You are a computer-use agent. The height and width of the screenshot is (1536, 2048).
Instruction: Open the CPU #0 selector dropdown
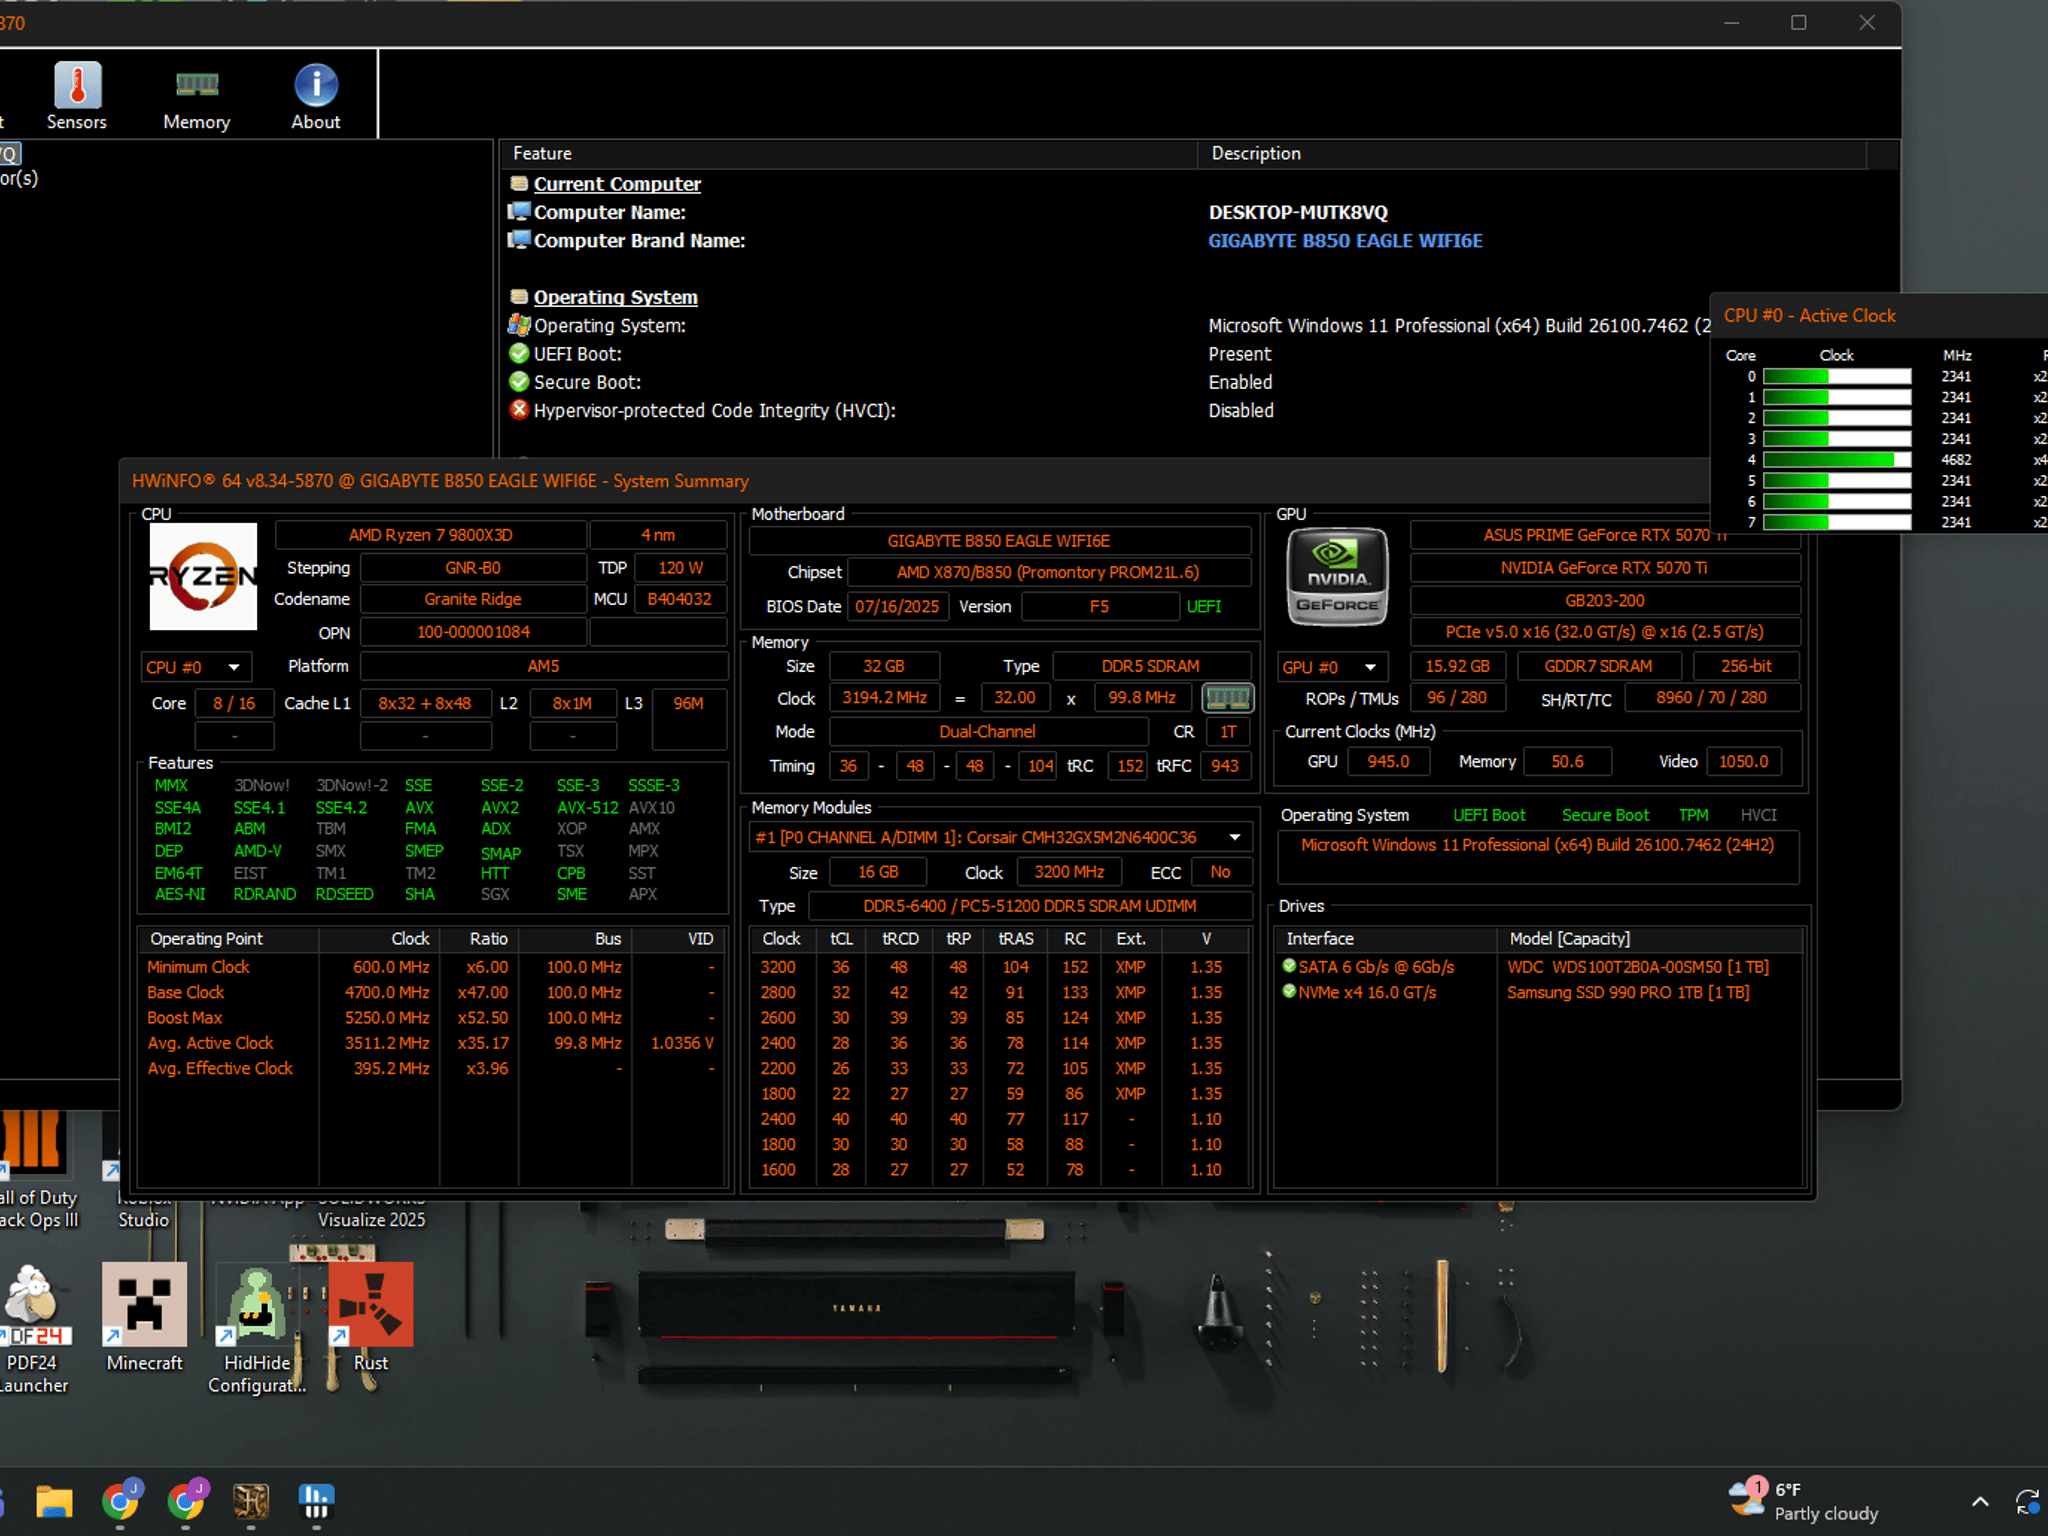tap(196, 667)
